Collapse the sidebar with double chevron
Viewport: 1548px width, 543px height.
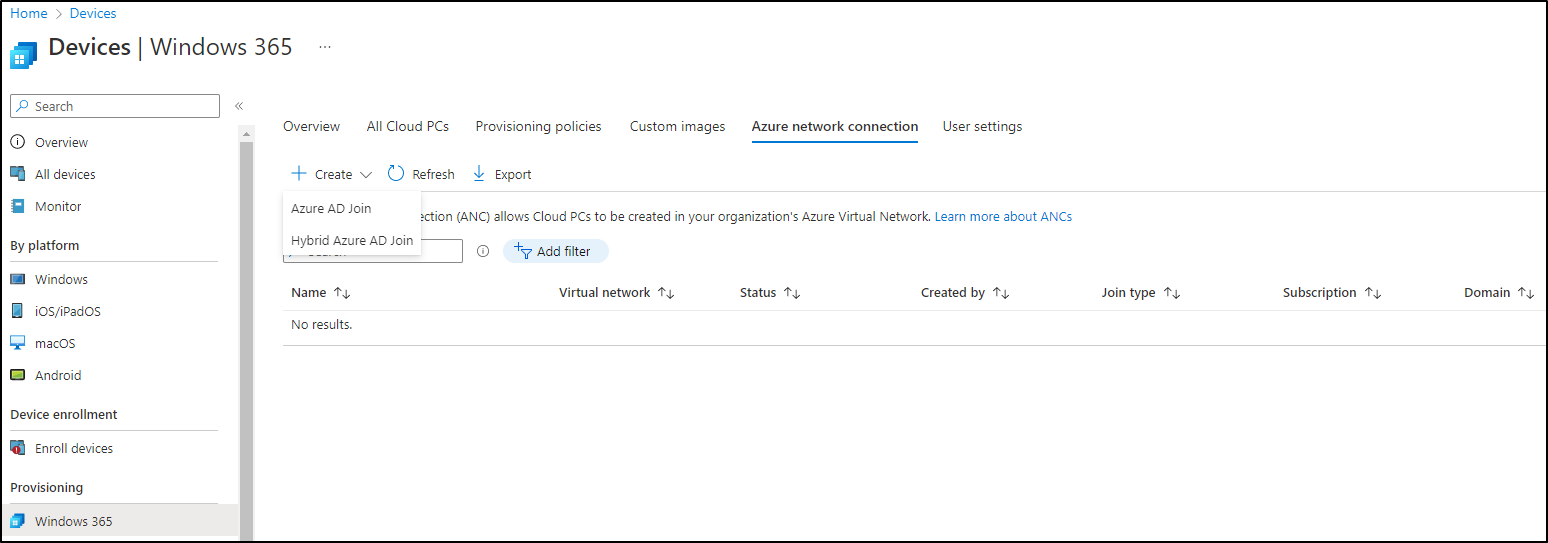(239, 106)
